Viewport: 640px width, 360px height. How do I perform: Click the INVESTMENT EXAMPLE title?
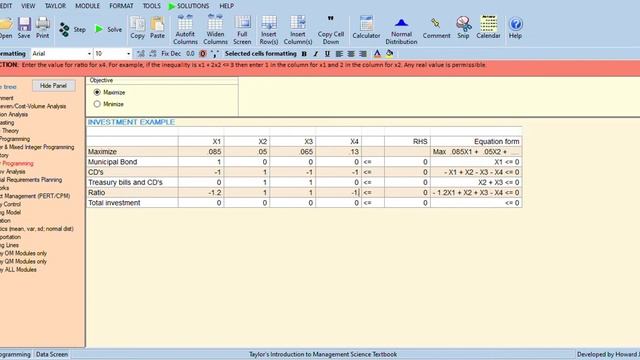[x=131, y=122]
